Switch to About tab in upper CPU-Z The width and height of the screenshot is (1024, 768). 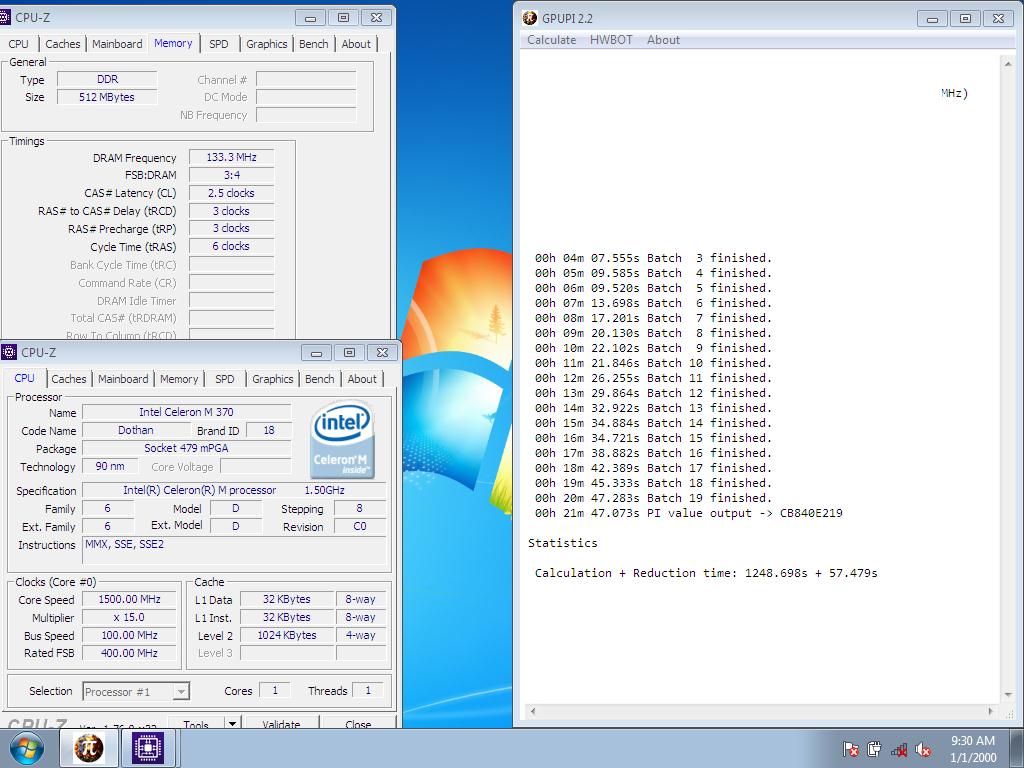356,44
